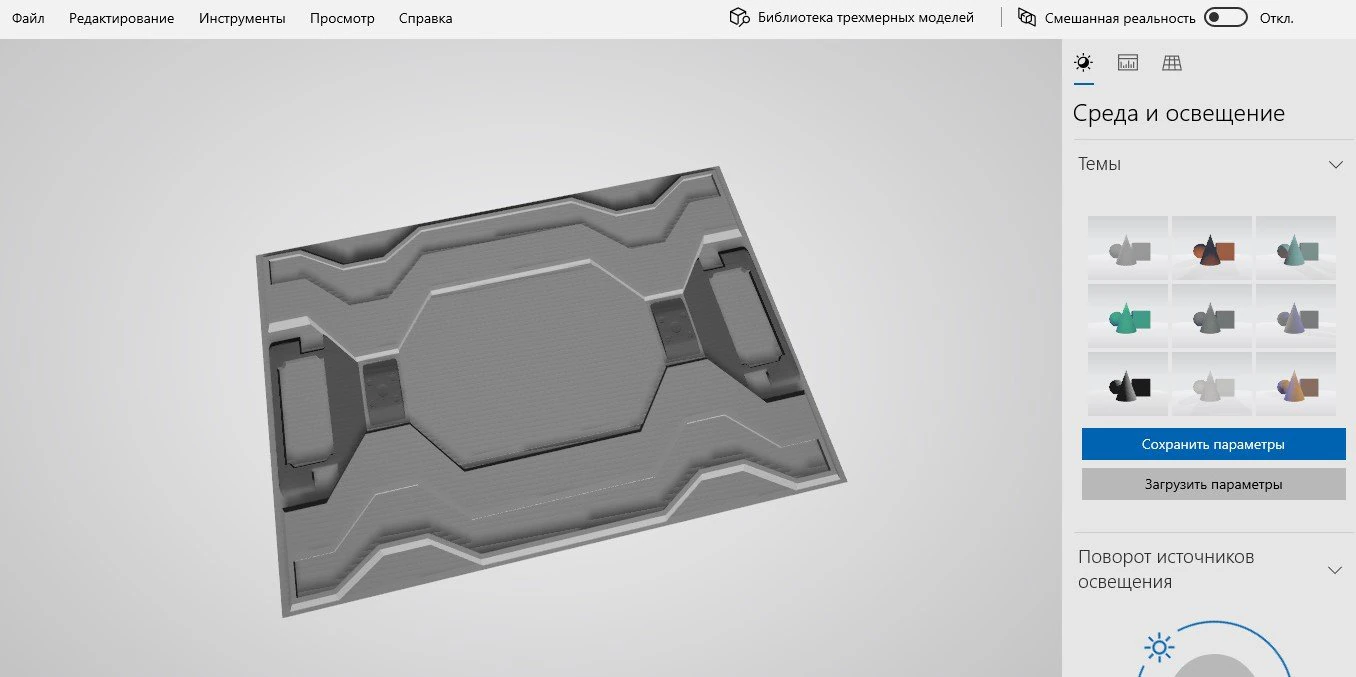Apply the plain medium-gray theme thumbnail
This screenshot has height=677, width=1356.
click(x=1128, y=248)
